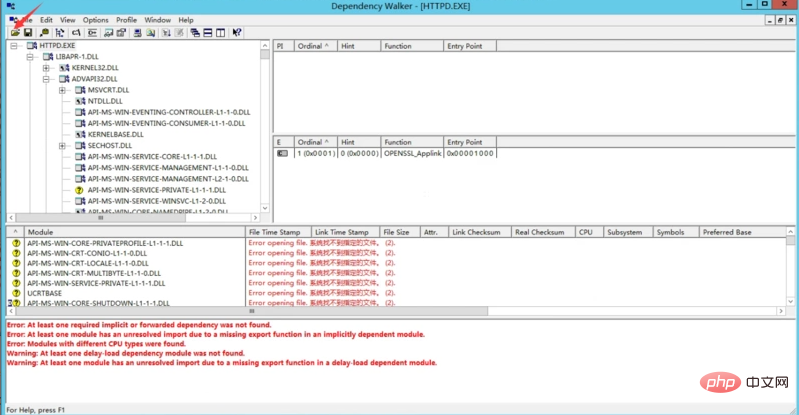Click the module icon beside KERNELBASE.DLL
Image resolution: width=799 pixels, height=415 pixels.
pos(80,135)
